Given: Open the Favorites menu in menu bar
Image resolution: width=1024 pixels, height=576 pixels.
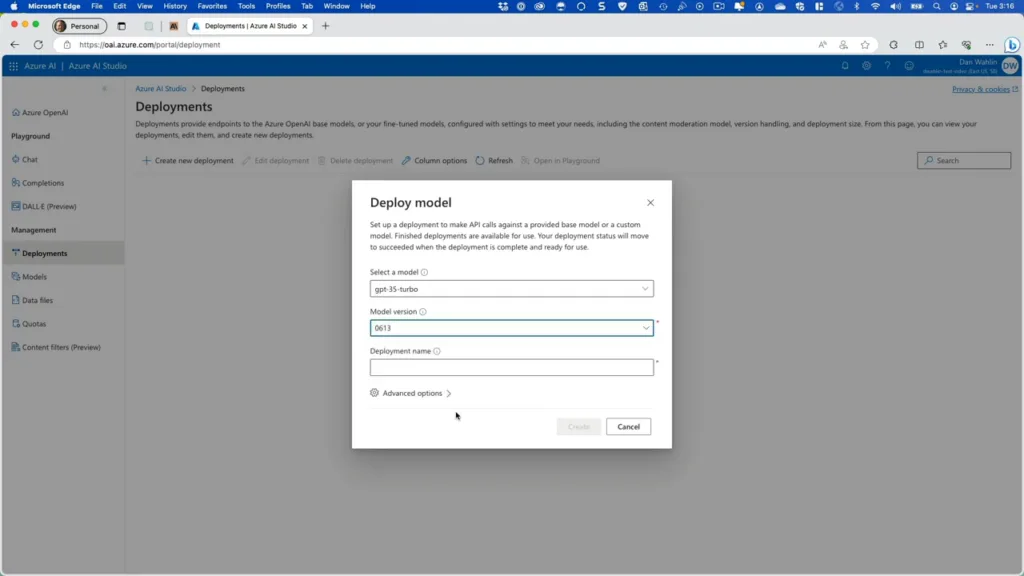Looking at the screenshot, I should (211, 6).
